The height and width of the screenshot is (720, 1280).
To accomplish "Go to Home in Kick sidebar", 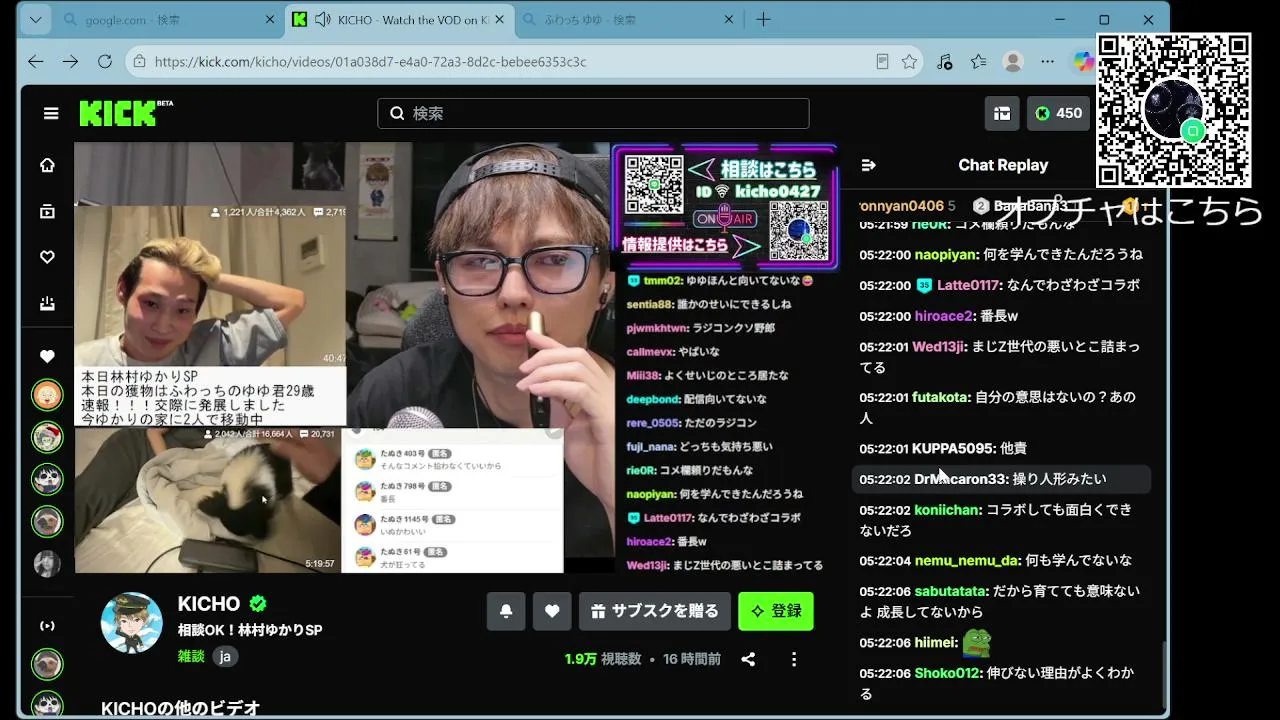I will click(47, 165).
